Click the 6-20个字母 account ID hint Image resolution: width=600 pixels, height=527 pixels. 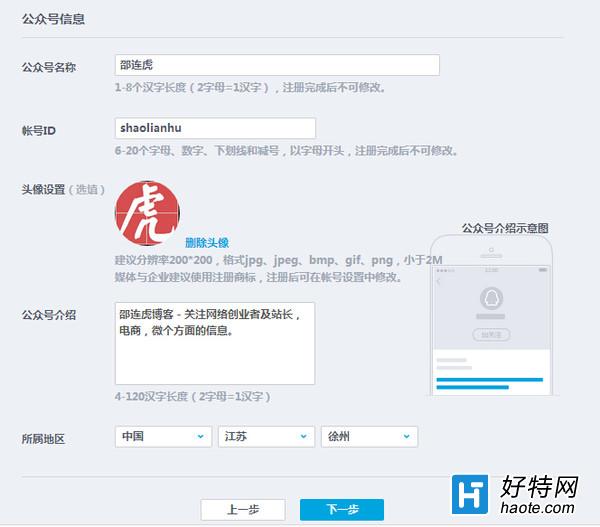286,151
